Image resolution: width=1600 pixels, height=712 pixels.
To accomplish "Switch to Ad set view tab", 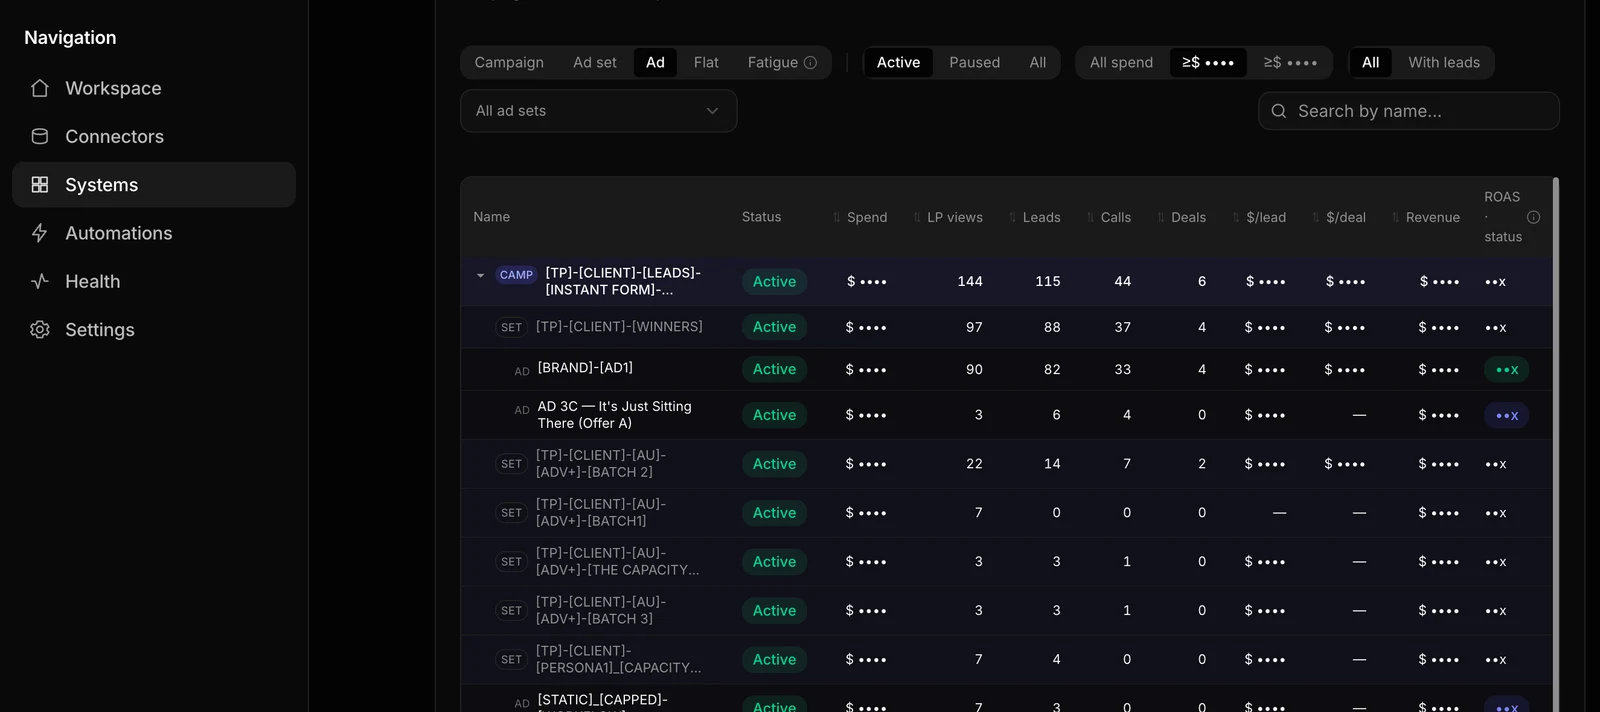I will coord(594,62).
